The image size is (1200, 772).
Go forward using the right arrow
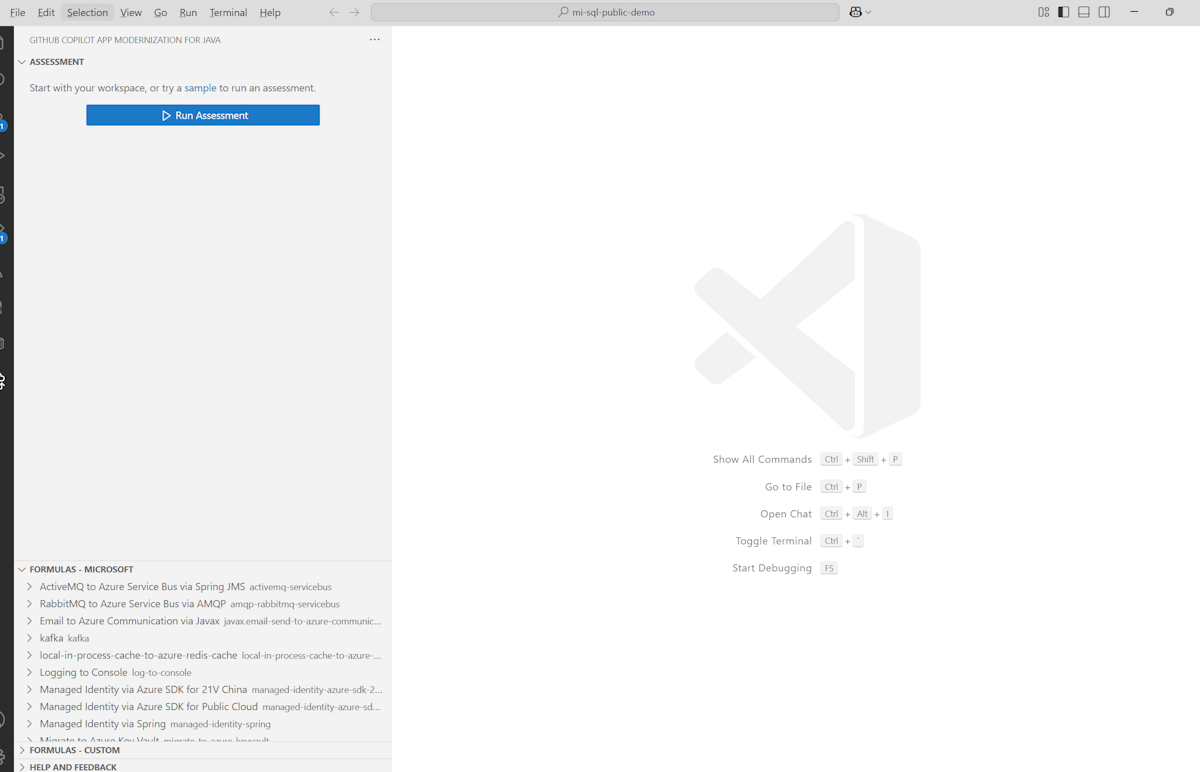tap(354, 12)
